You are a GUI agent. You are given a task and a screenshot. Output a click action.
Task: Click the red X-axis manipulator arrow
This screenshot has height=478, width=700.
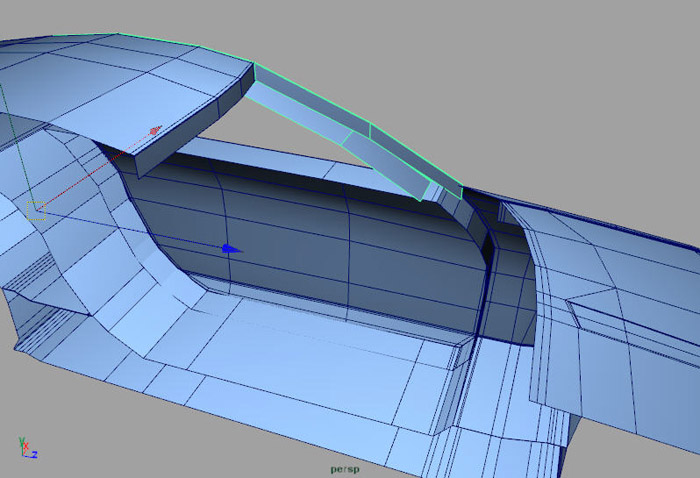[155, 130]
